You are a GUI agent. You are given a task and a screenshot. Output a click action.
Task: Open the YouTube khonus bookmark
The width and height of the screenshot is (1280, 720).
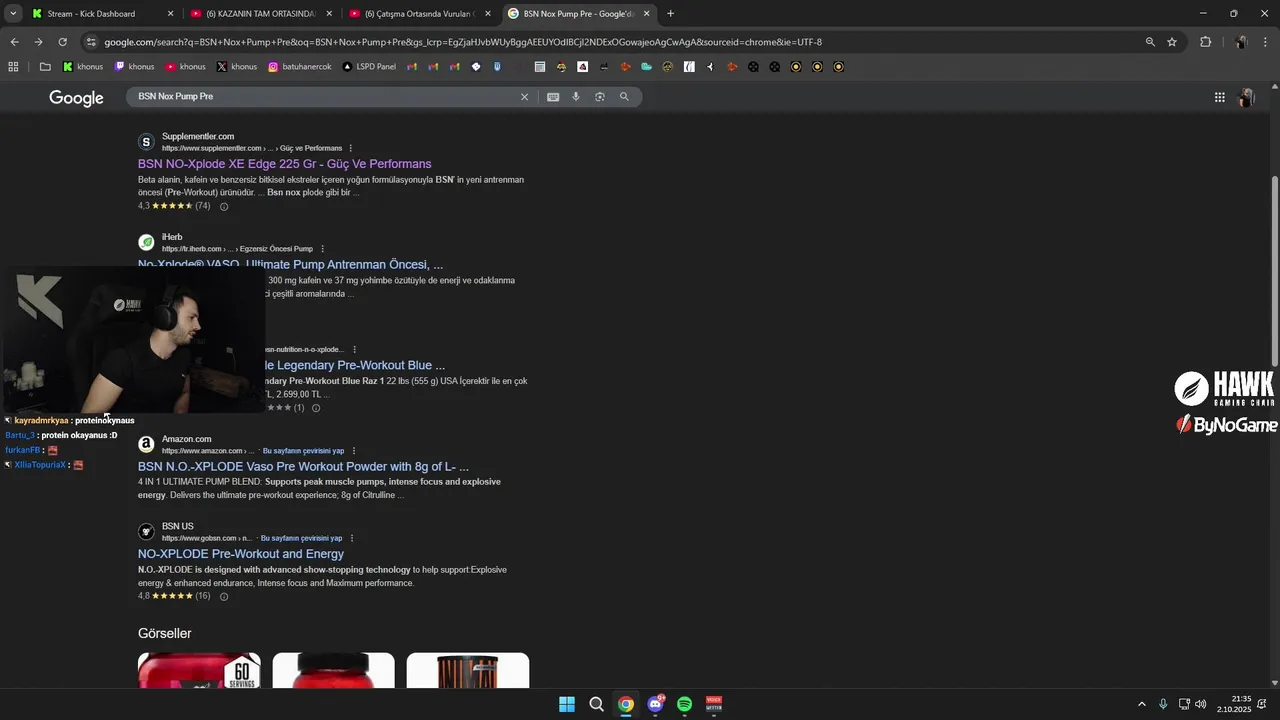186,67
